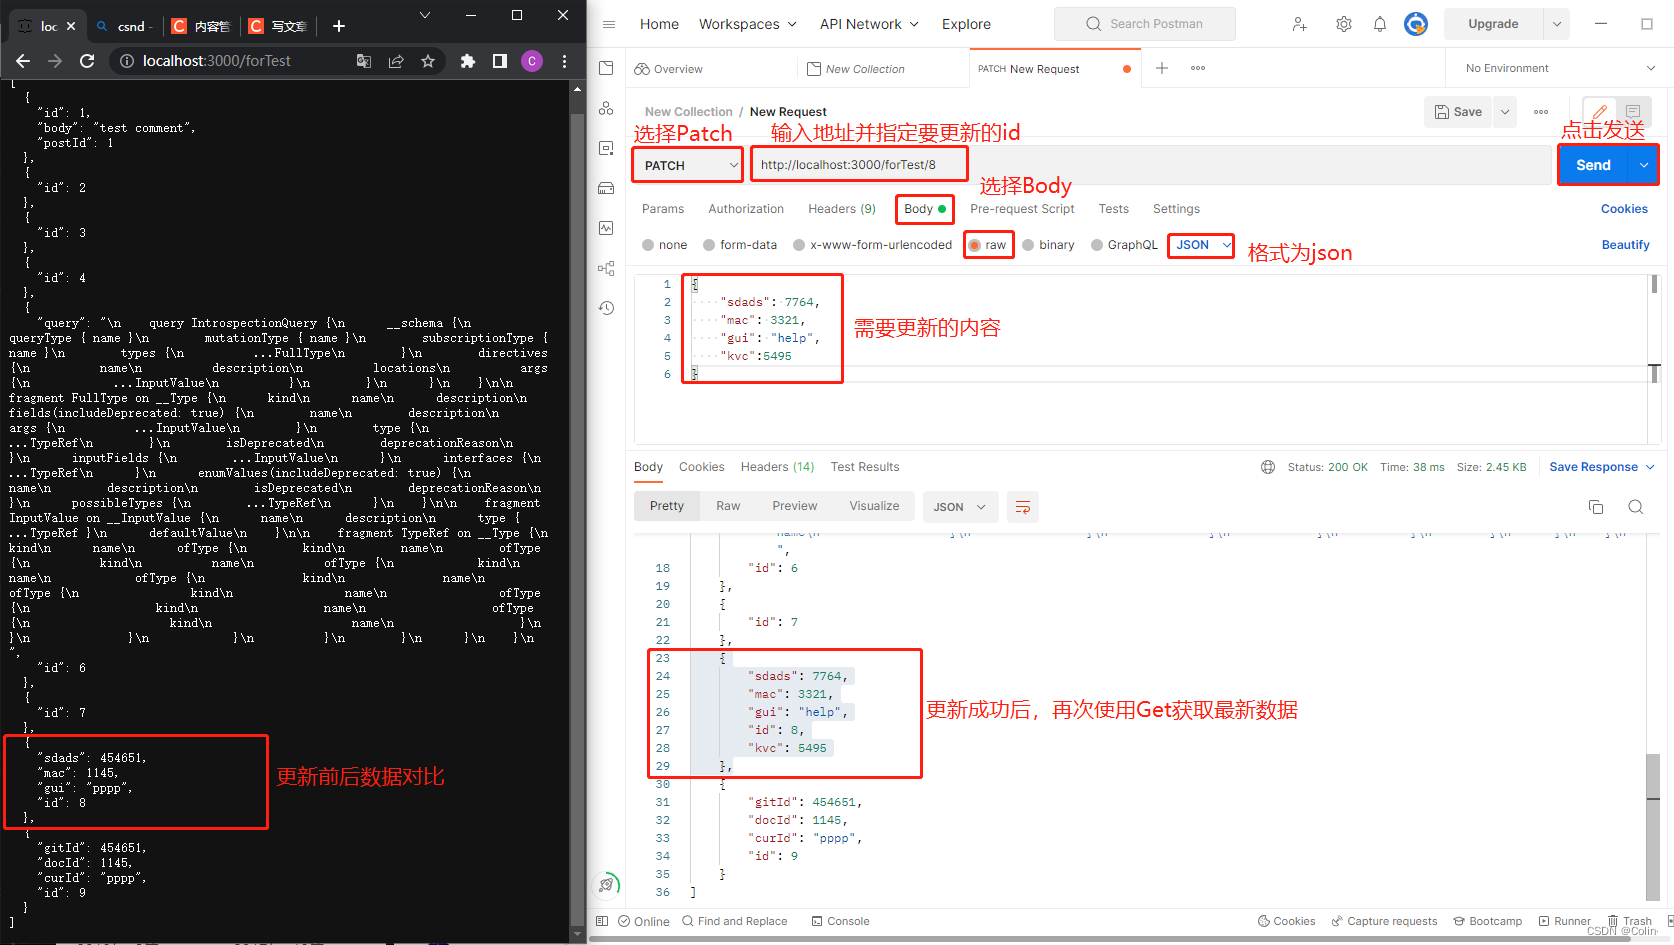Select the none body type radio
Viewport: 1674px width, 945px height.
coord(648,245)
